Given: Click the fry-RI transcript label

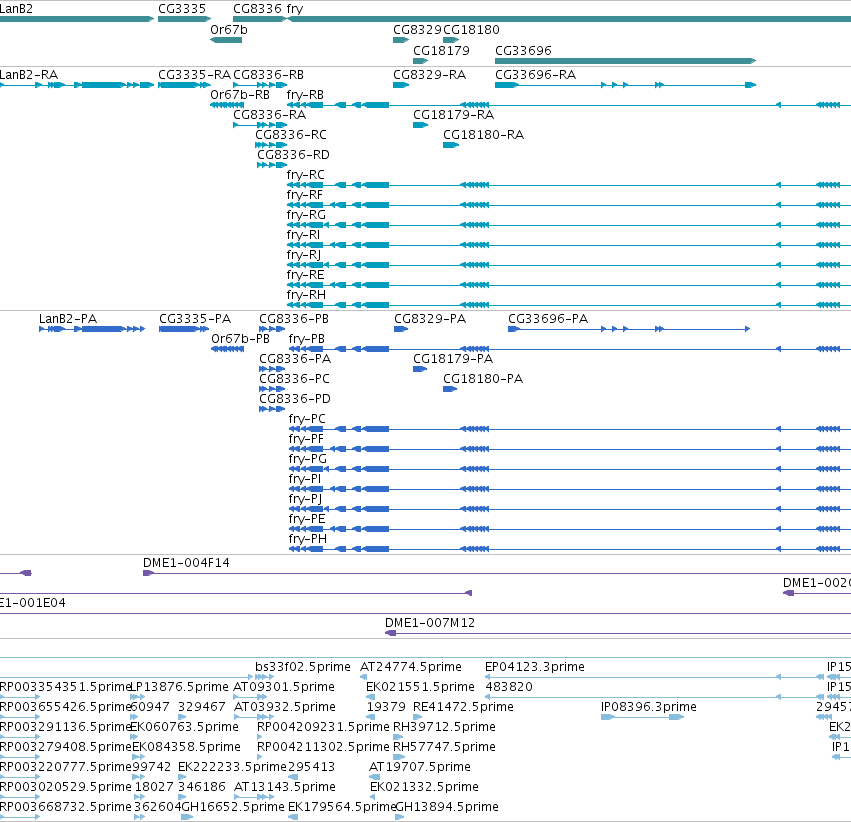Looking at the screenshot, I should pyautogui.click(x=303, y=235).
